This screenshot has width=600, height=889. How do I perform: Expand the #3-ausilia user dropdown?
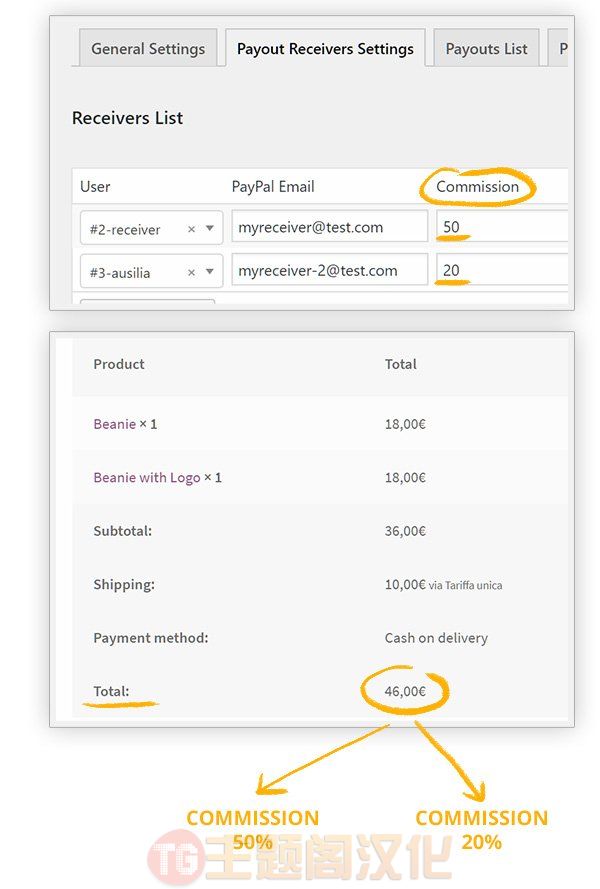click(x=210, y=272)
